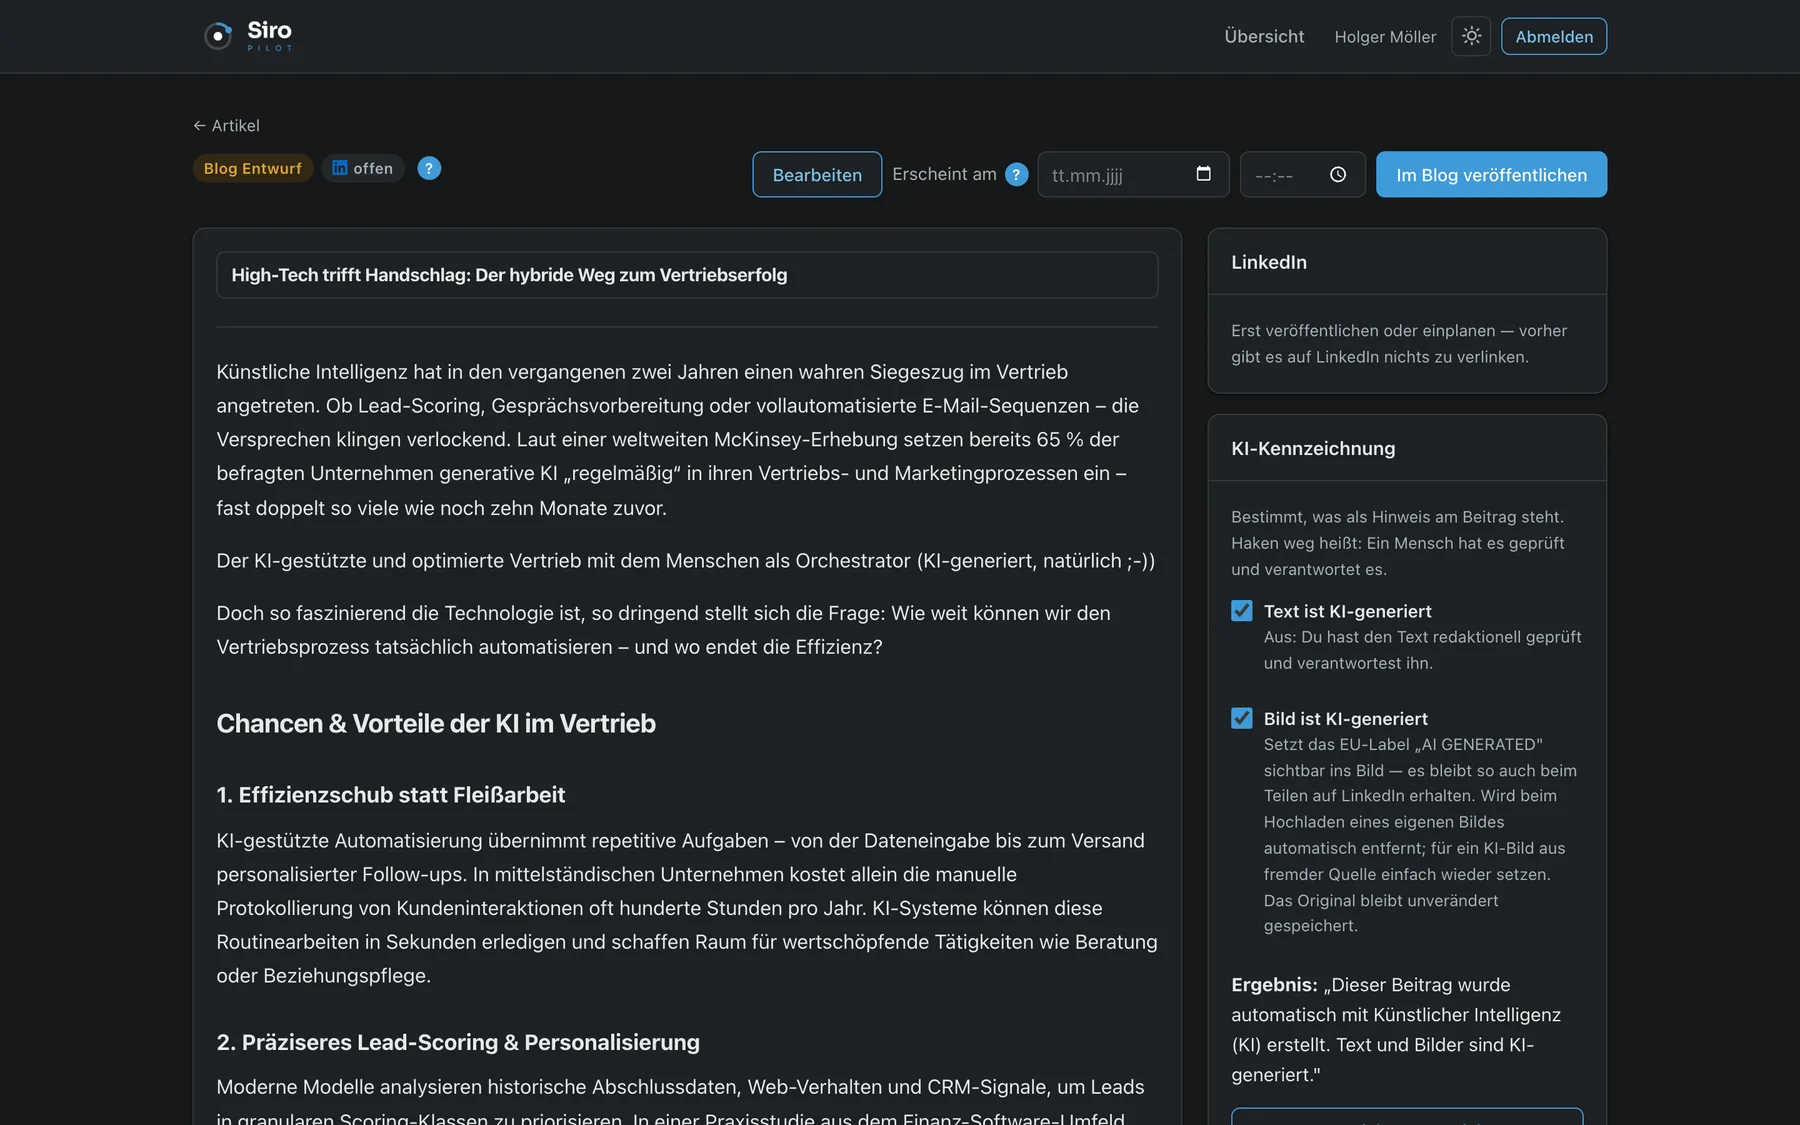Viewport: 1800px width, 1125px height.
Task: Open help icon beside Erscheint am
Action: coord(1016,175)
